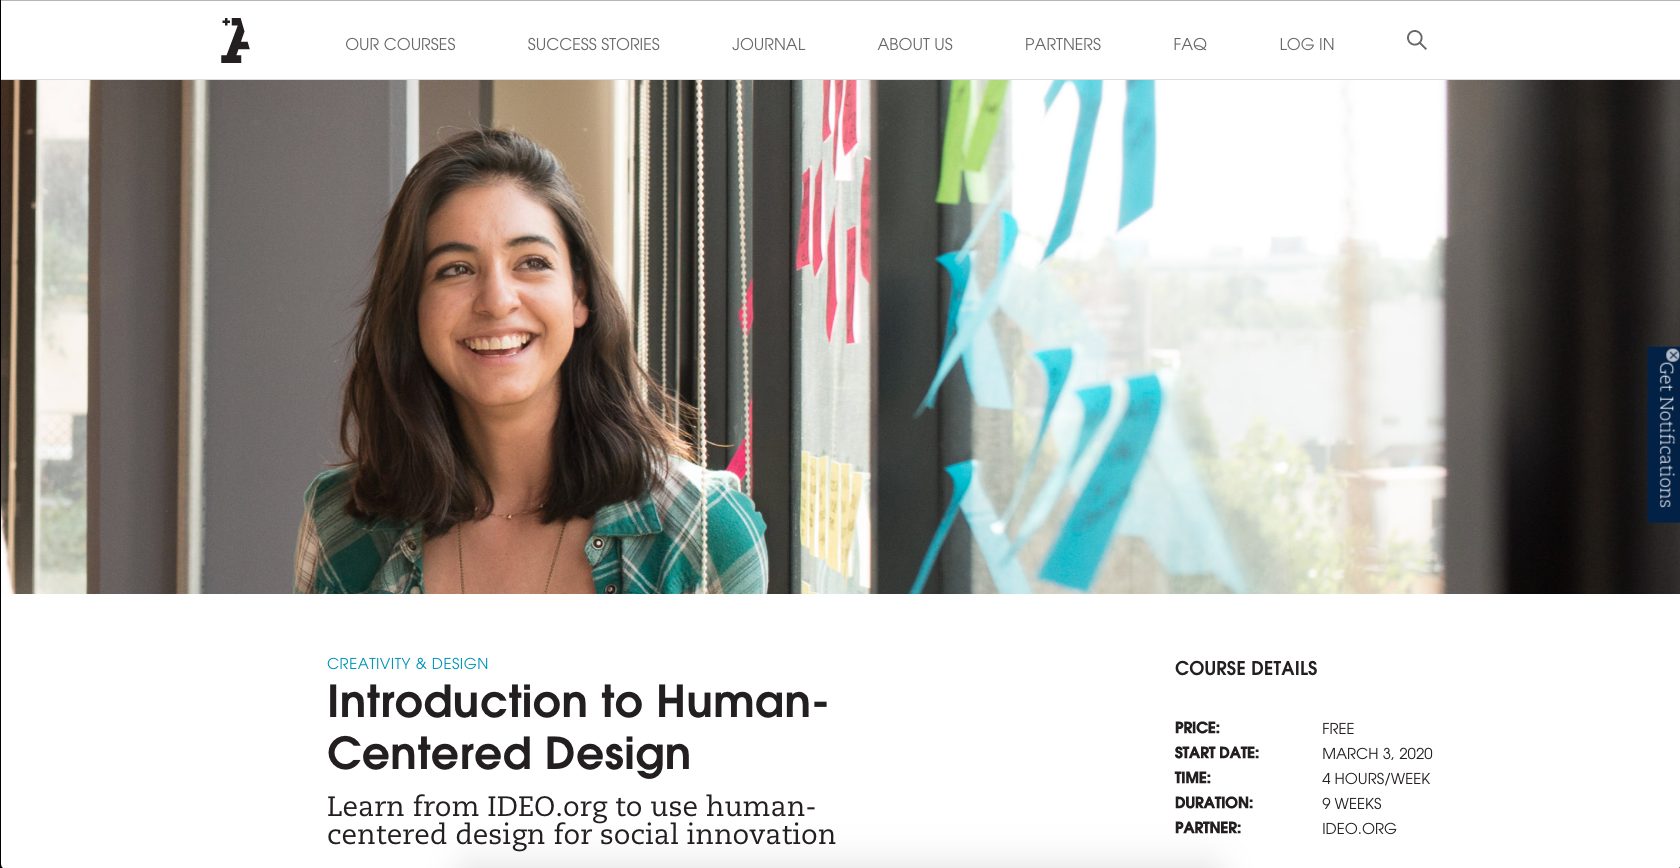The image size is (1680, 868).
Task: Open the FAQ page
Action: tap(1190, 44)
